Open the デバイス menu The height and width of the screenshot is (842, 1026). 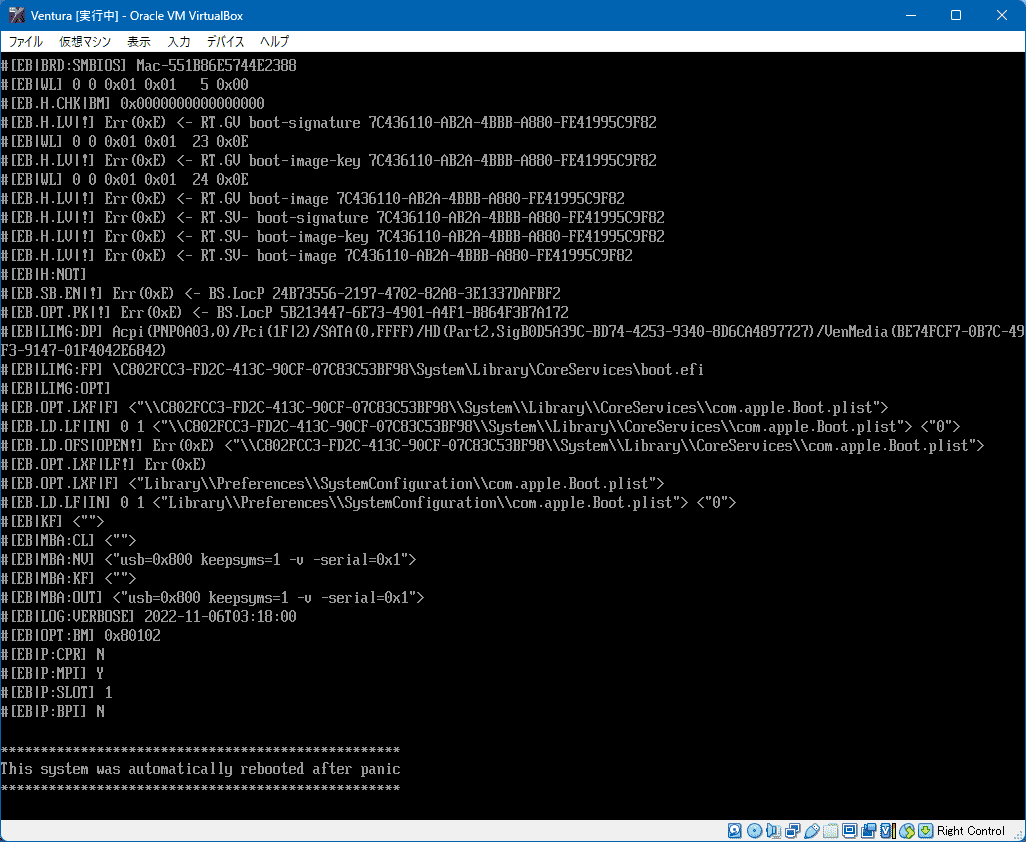[225, 42]
